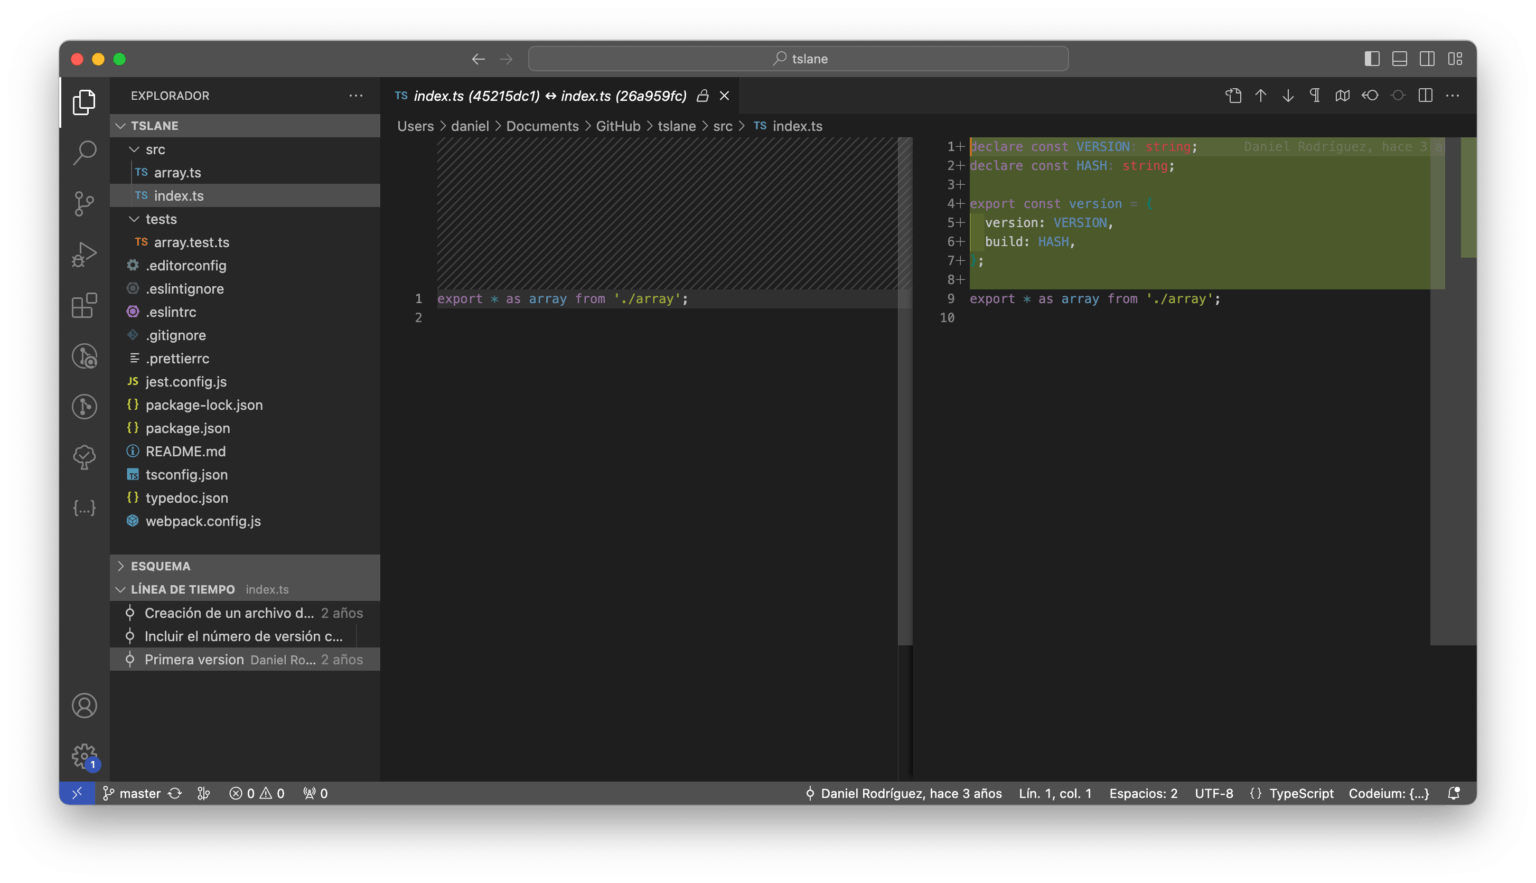
Task: Toggle whitespace display with the pilcrow icon
Action: tap(1315, 95)
